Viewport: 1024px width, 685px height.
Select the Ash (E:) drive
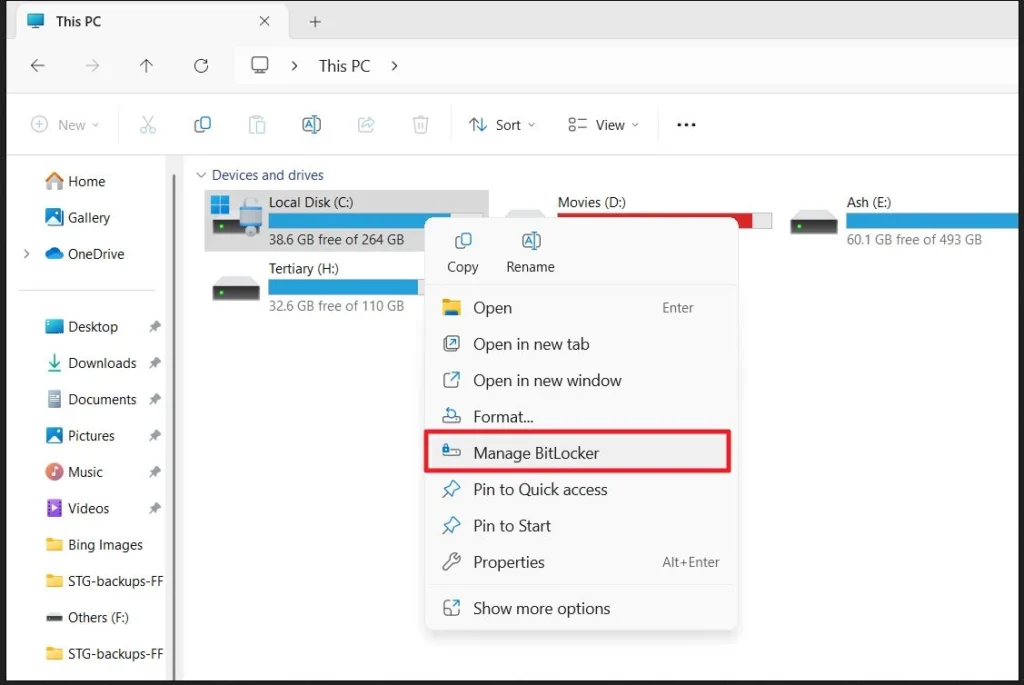[x=868, y=202]
